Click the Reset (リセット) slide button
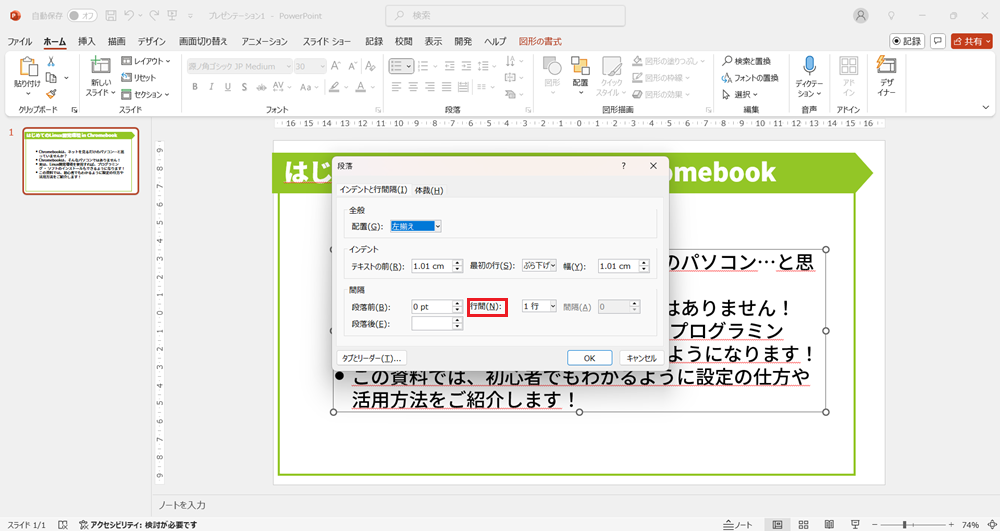Screen dimensions: 1000x531 click(x=138, y=78)
